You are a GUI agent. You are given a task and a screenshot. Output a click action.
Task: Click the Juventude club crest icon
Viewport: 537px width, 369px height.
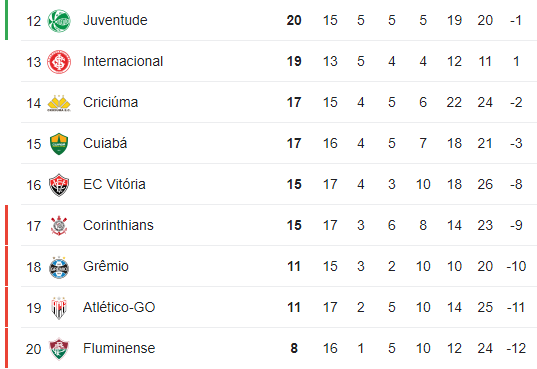[x=59, y=21]
